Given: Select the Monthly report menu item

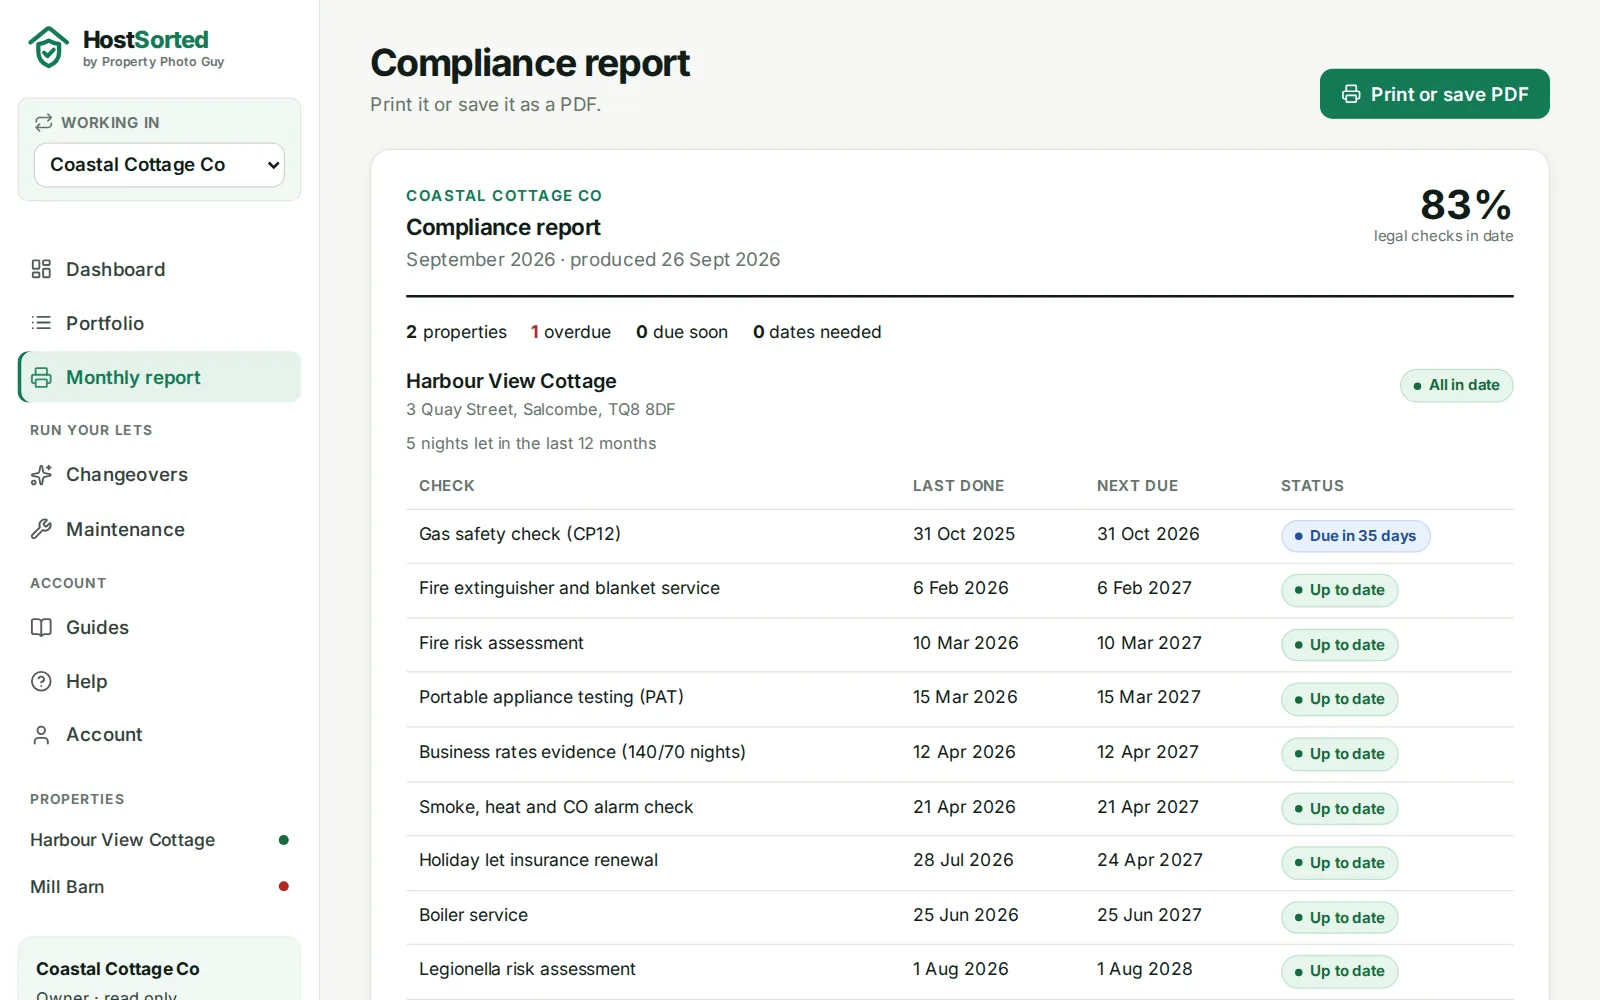Looking at the screenshot, I should tap(159, 377).
